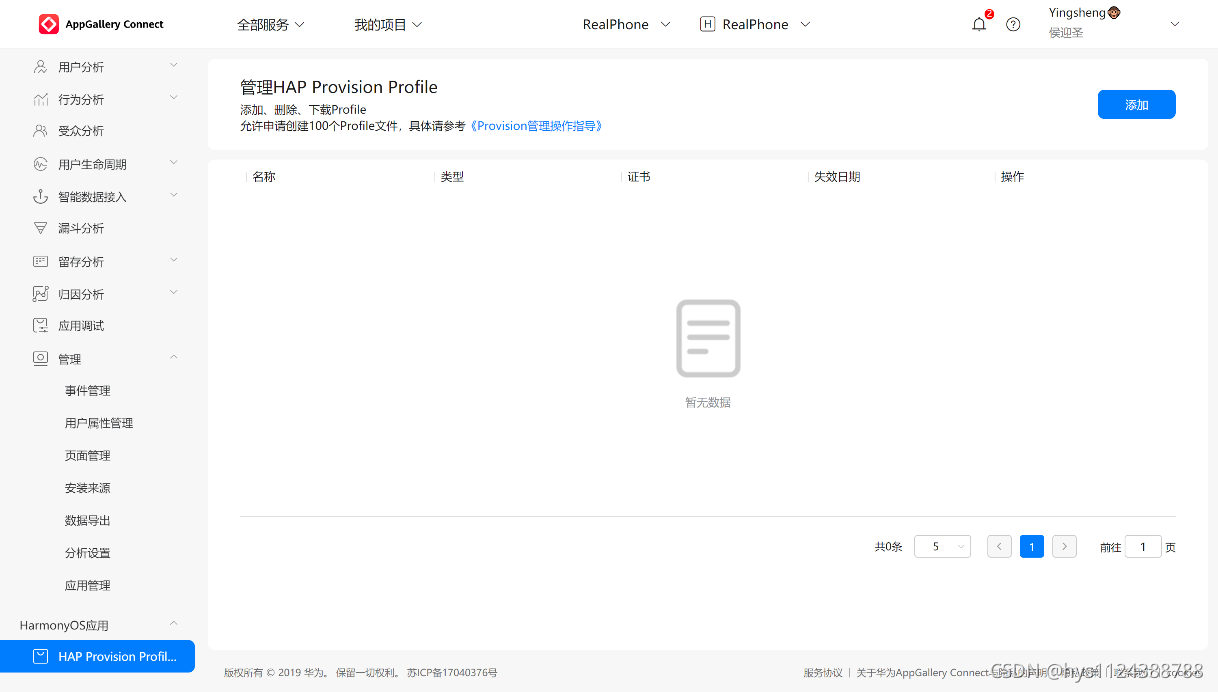Expand 行为分析 chevron in sidebar

pos(174,97)
